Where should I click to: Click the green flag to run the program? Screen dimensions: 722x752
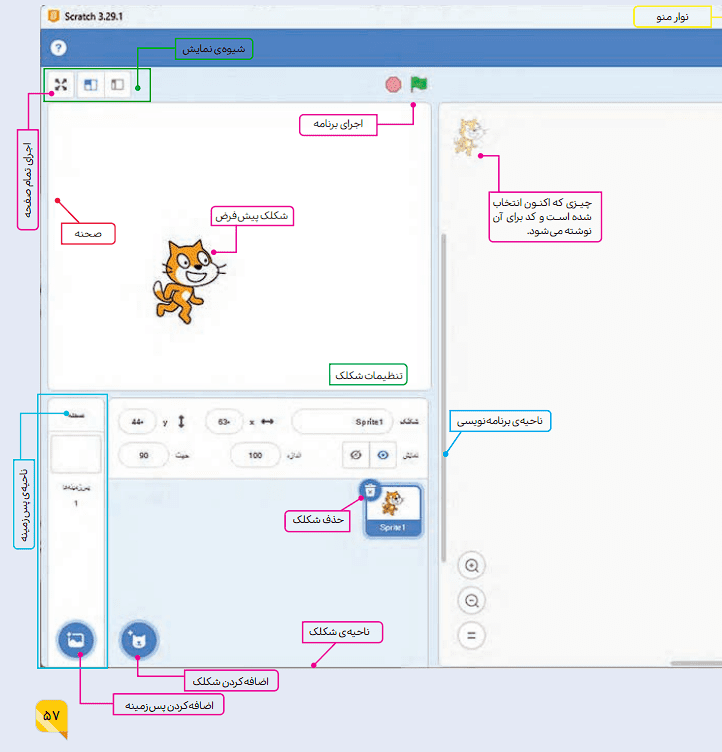pyautogui.click(x=418, y=85)
